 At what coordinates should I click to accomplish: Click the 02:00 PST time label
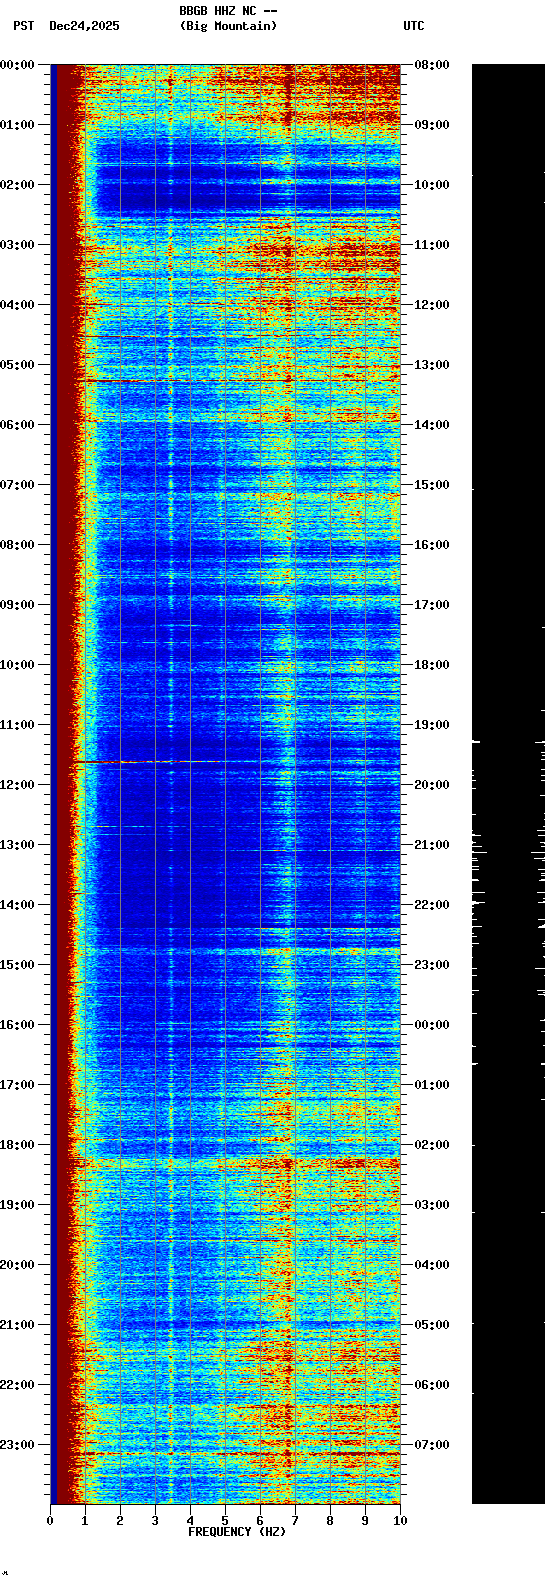tap(17, 185)
